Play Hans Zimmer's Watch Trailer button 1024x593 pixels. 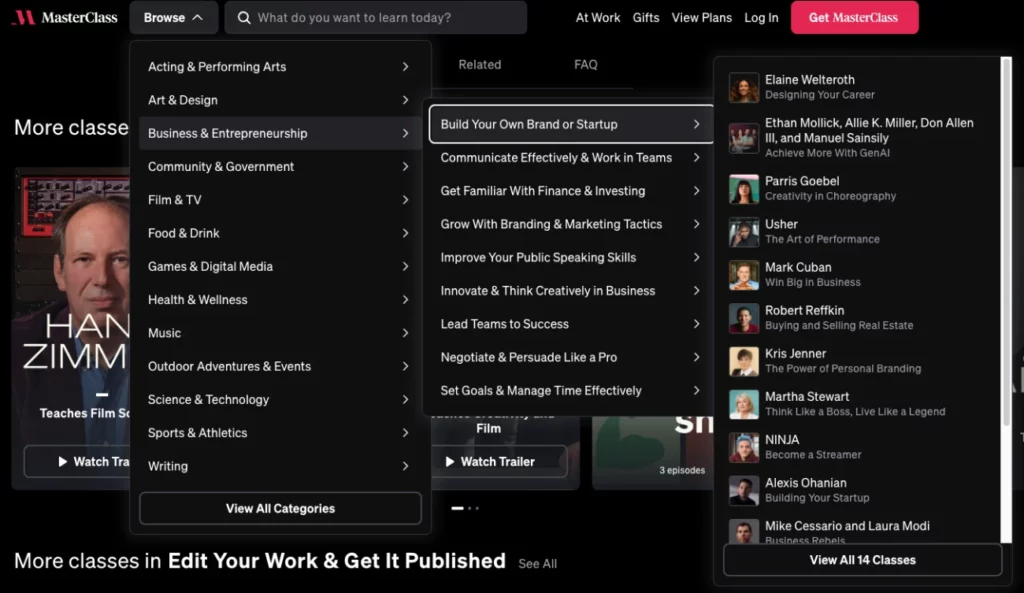(x=77, y=462)
